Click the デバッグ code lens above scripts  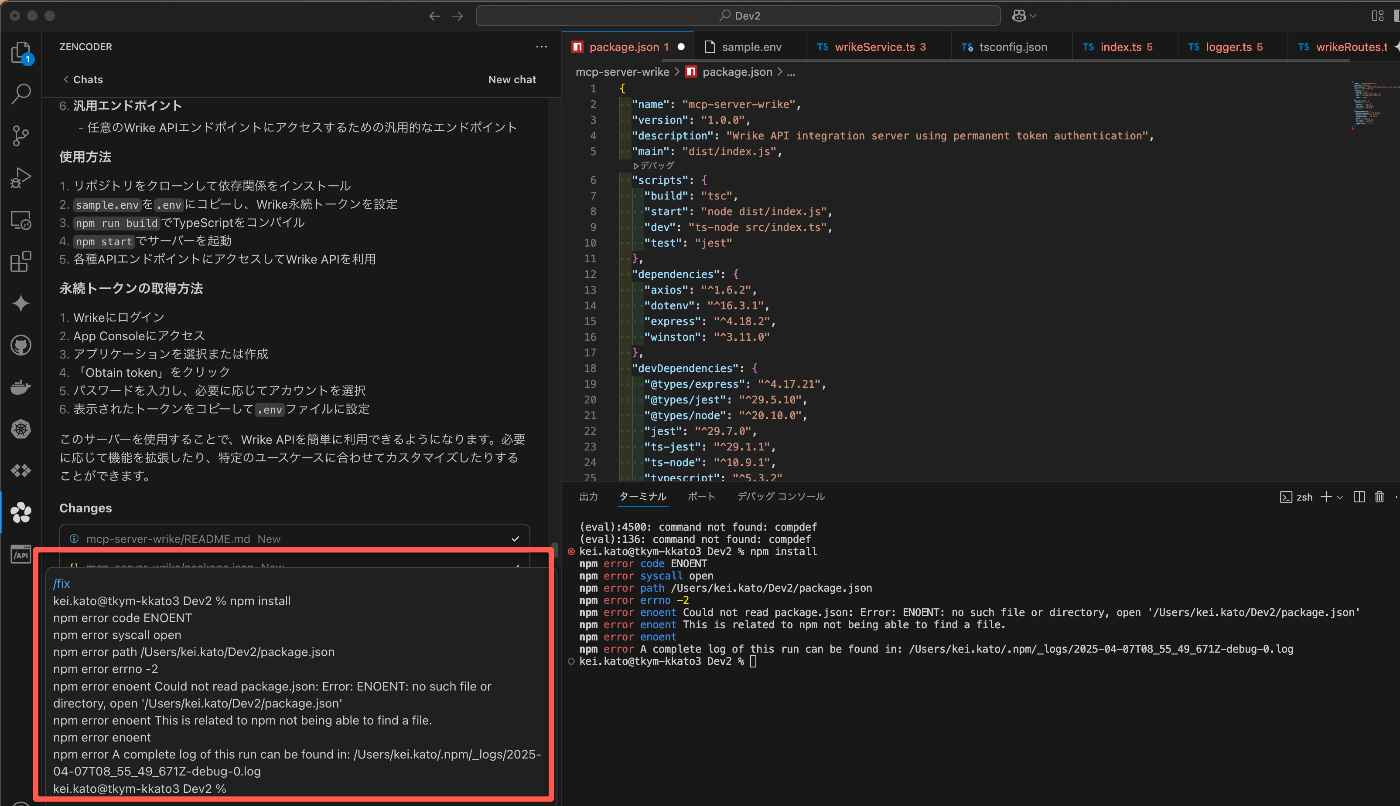[x=654, y=166]
